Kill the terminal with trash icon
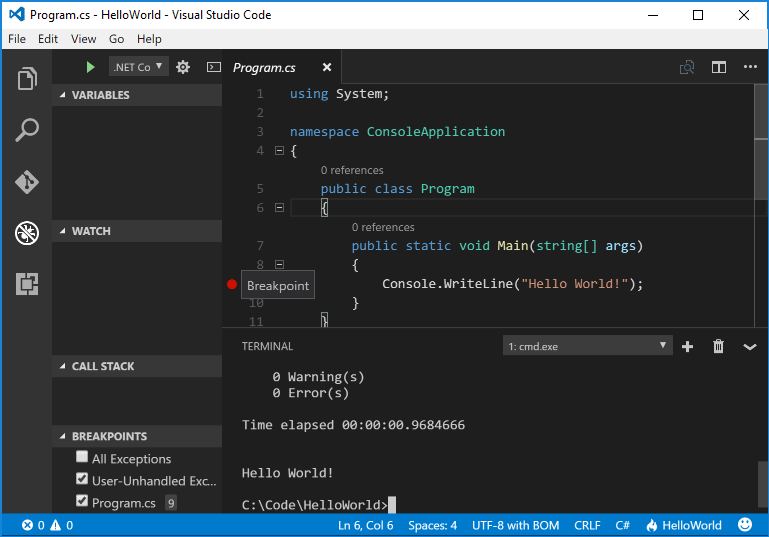 pyautogui.click(x=718, y=346)
